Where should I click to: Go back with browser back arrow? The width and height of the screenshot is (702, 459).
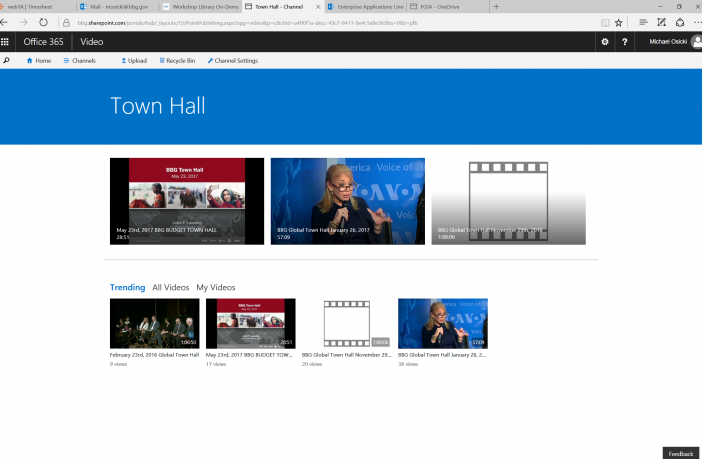pos(4,22)
